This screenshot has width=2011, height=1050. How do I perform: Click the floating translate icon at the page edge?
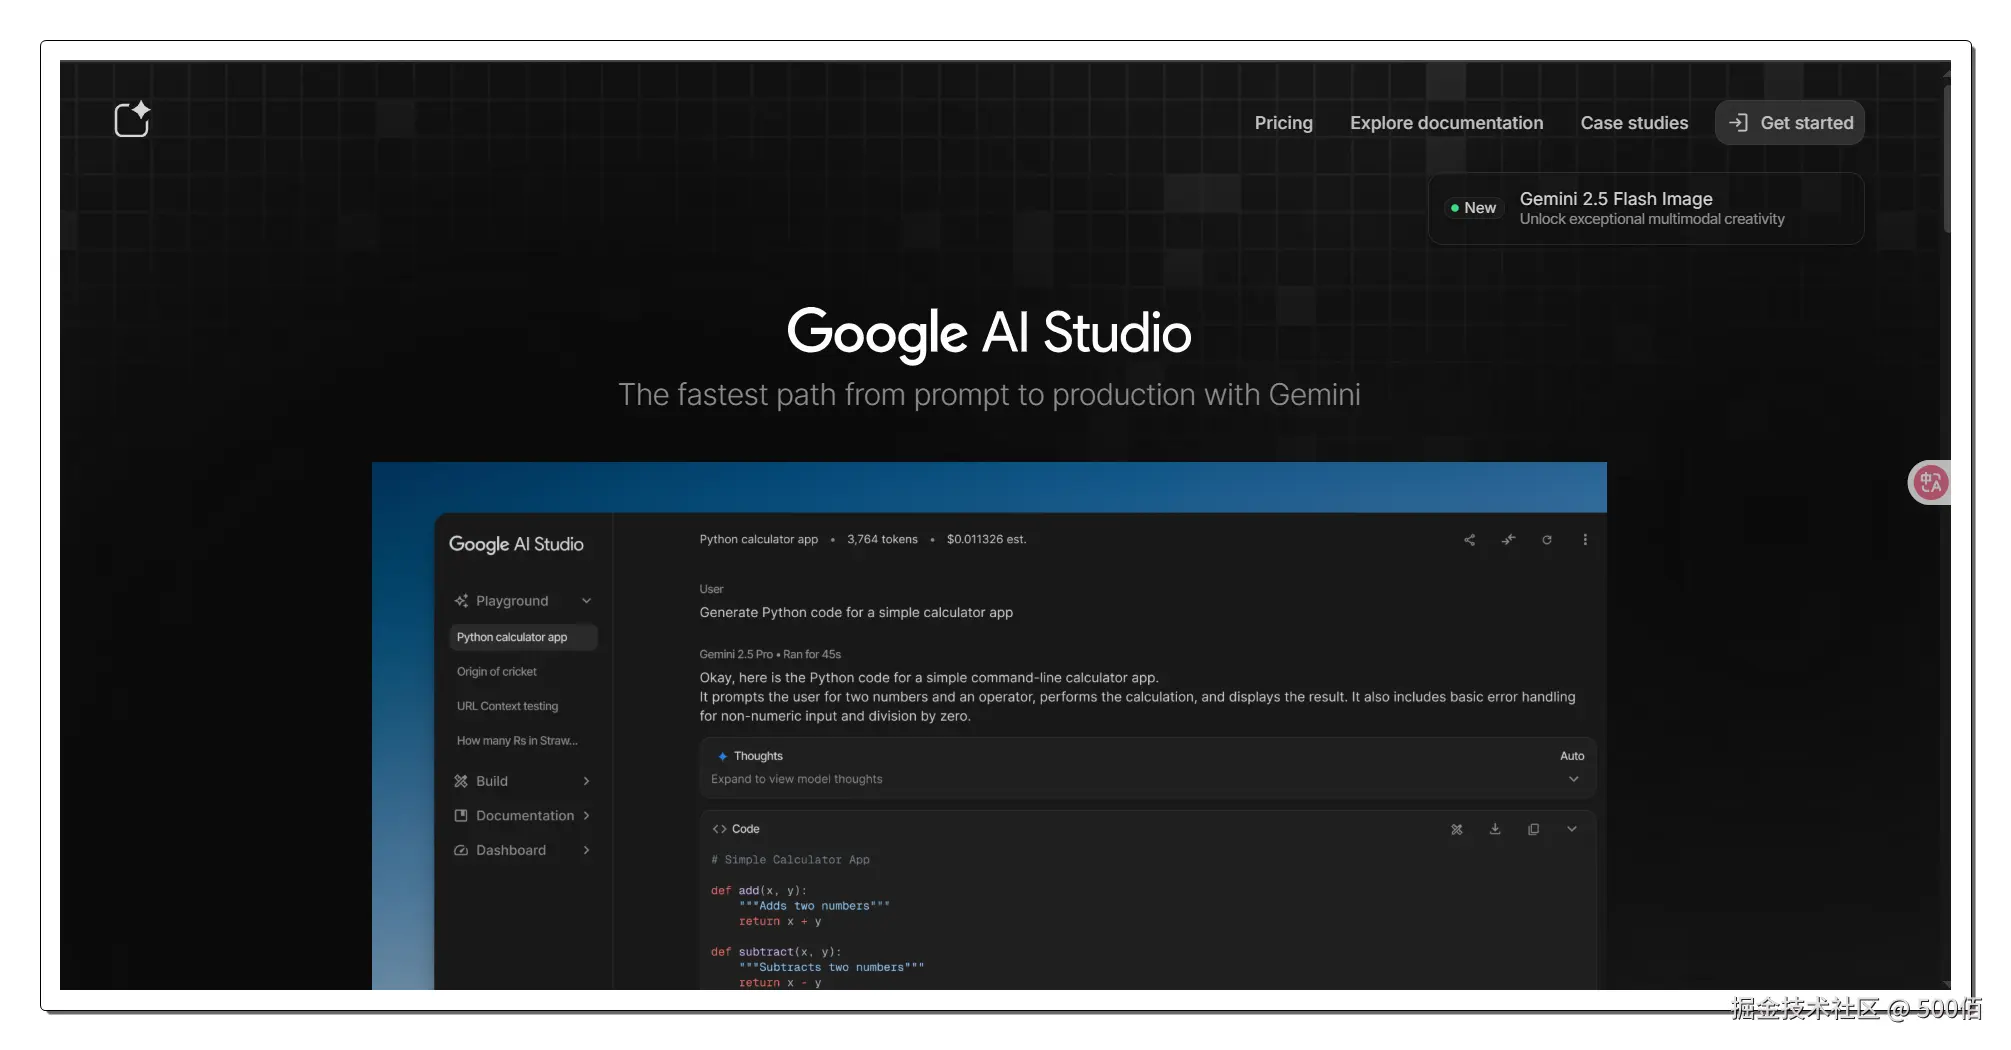(x=1929, y=483)
